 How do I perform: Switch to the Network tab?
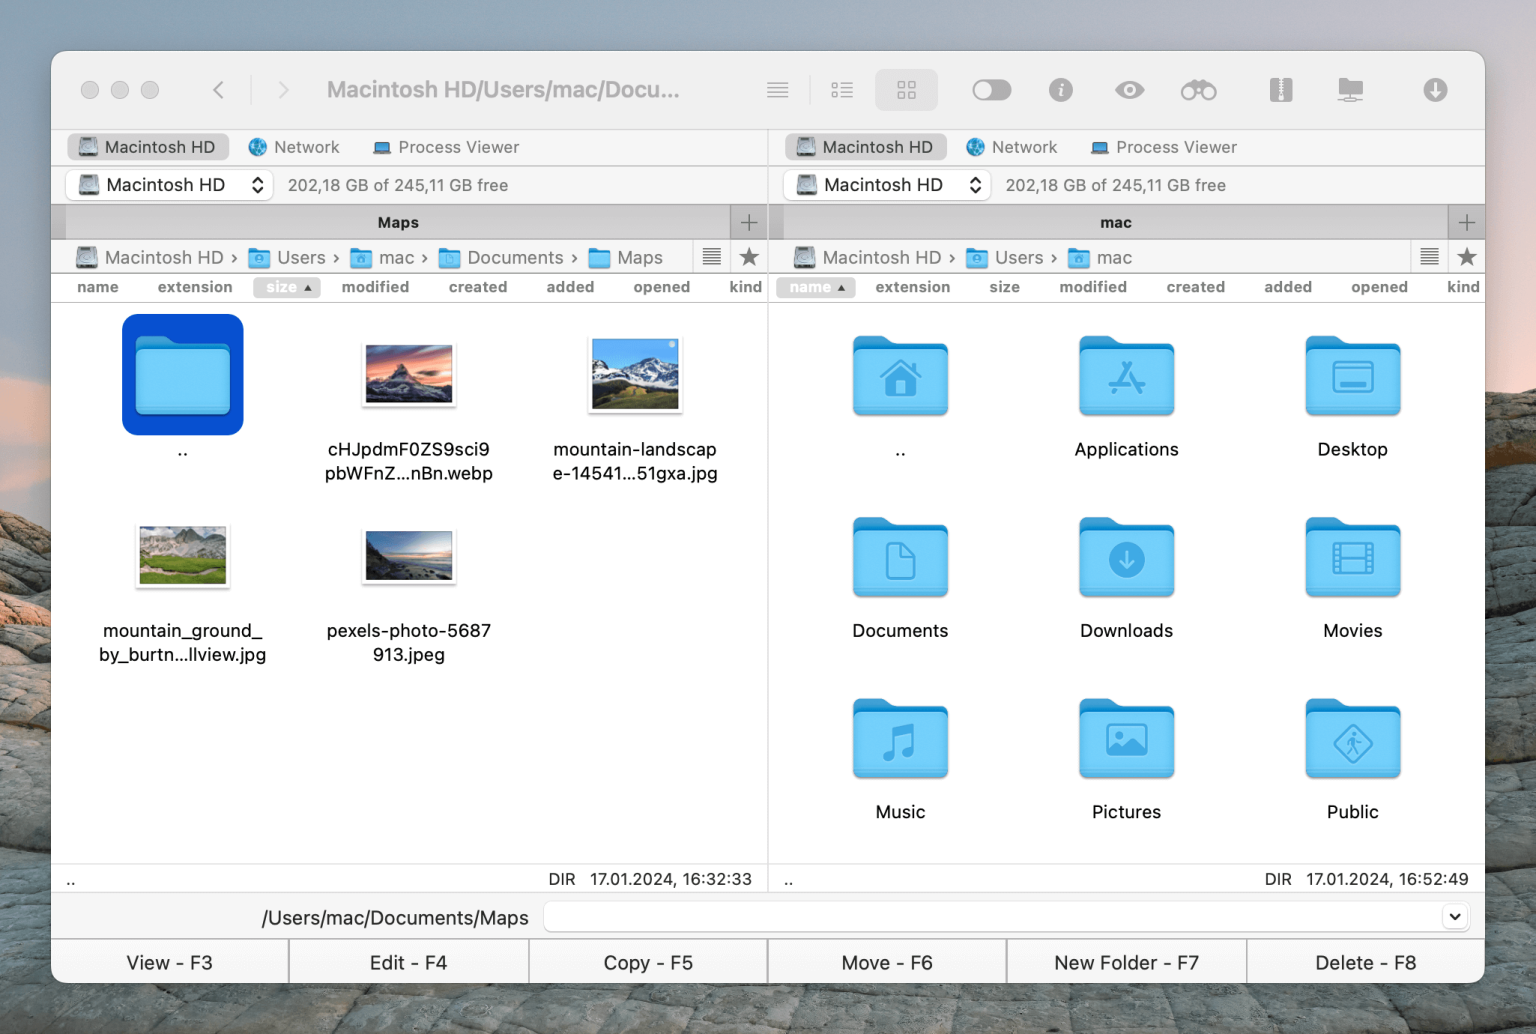click(294, 147)
